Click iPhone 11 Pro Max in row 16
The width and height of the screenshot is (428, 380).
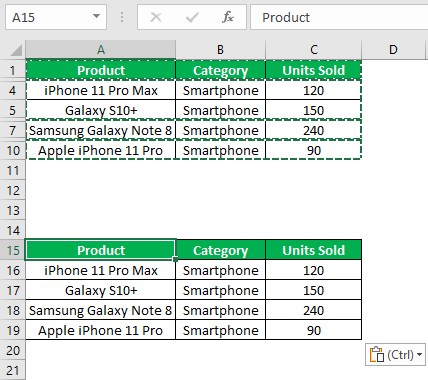click(x=101, y=270)
